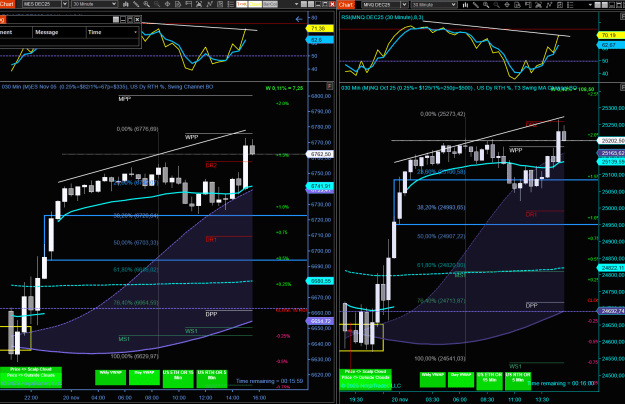Open drawing tools pencil in MNQ chart toolbar
Image resolution: width=625 pixels, height=404 pixels.
coord(476,5)
